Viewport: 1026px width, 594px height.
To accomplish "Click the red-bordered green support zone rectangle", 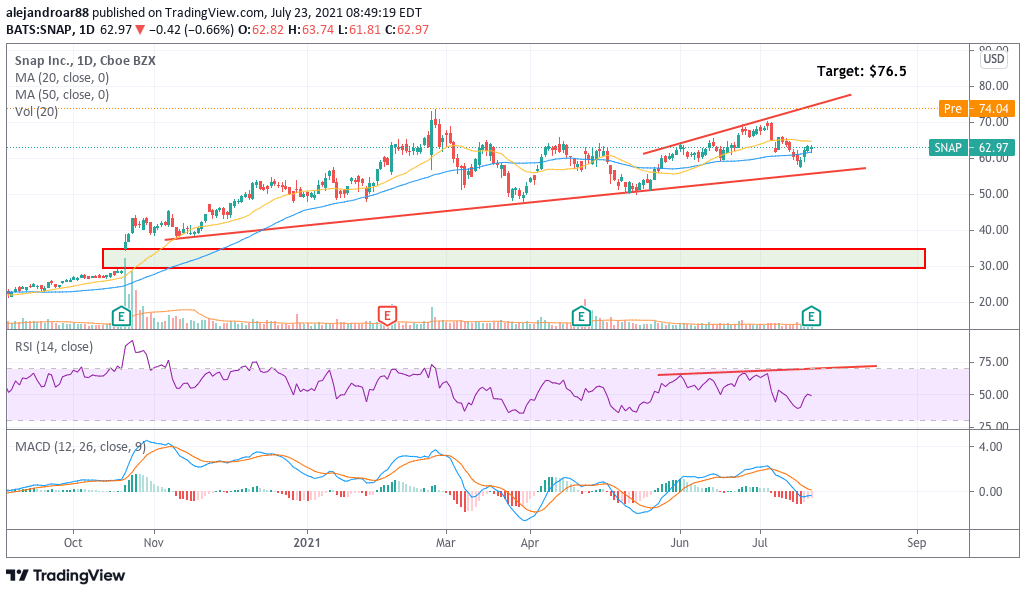I will pos(514,258).
